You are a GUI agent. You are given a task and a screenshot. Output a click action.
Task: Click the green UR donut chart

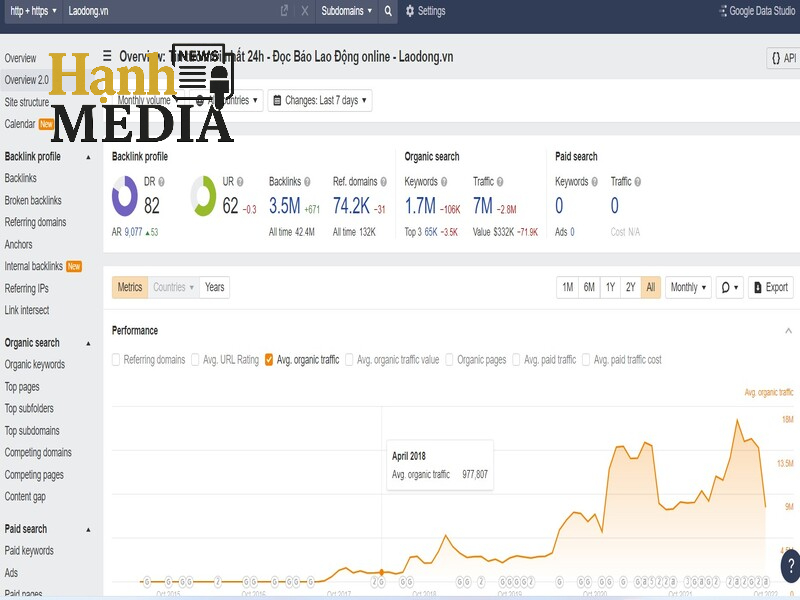pyautogui.click(x=204, y=196)
